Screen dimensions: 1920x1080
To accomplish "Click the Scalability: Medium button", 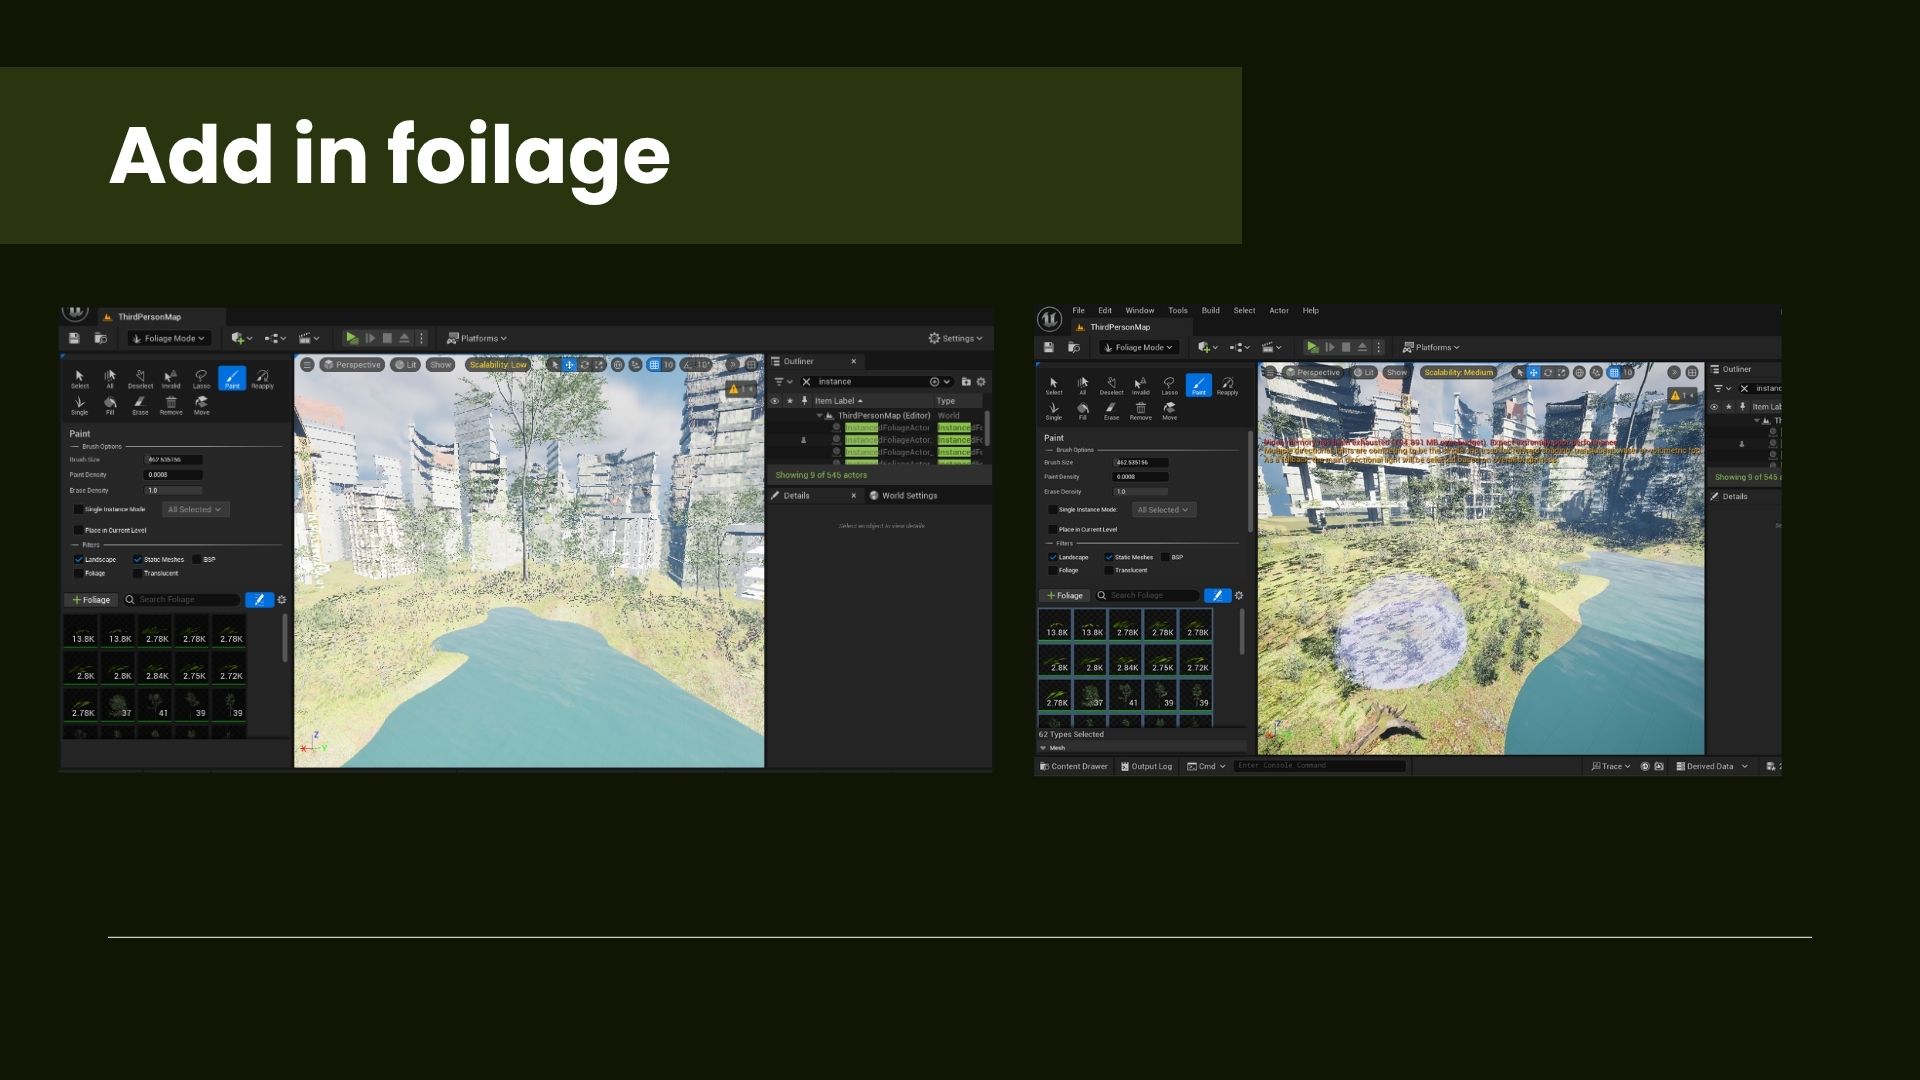I will point(1458,372).
